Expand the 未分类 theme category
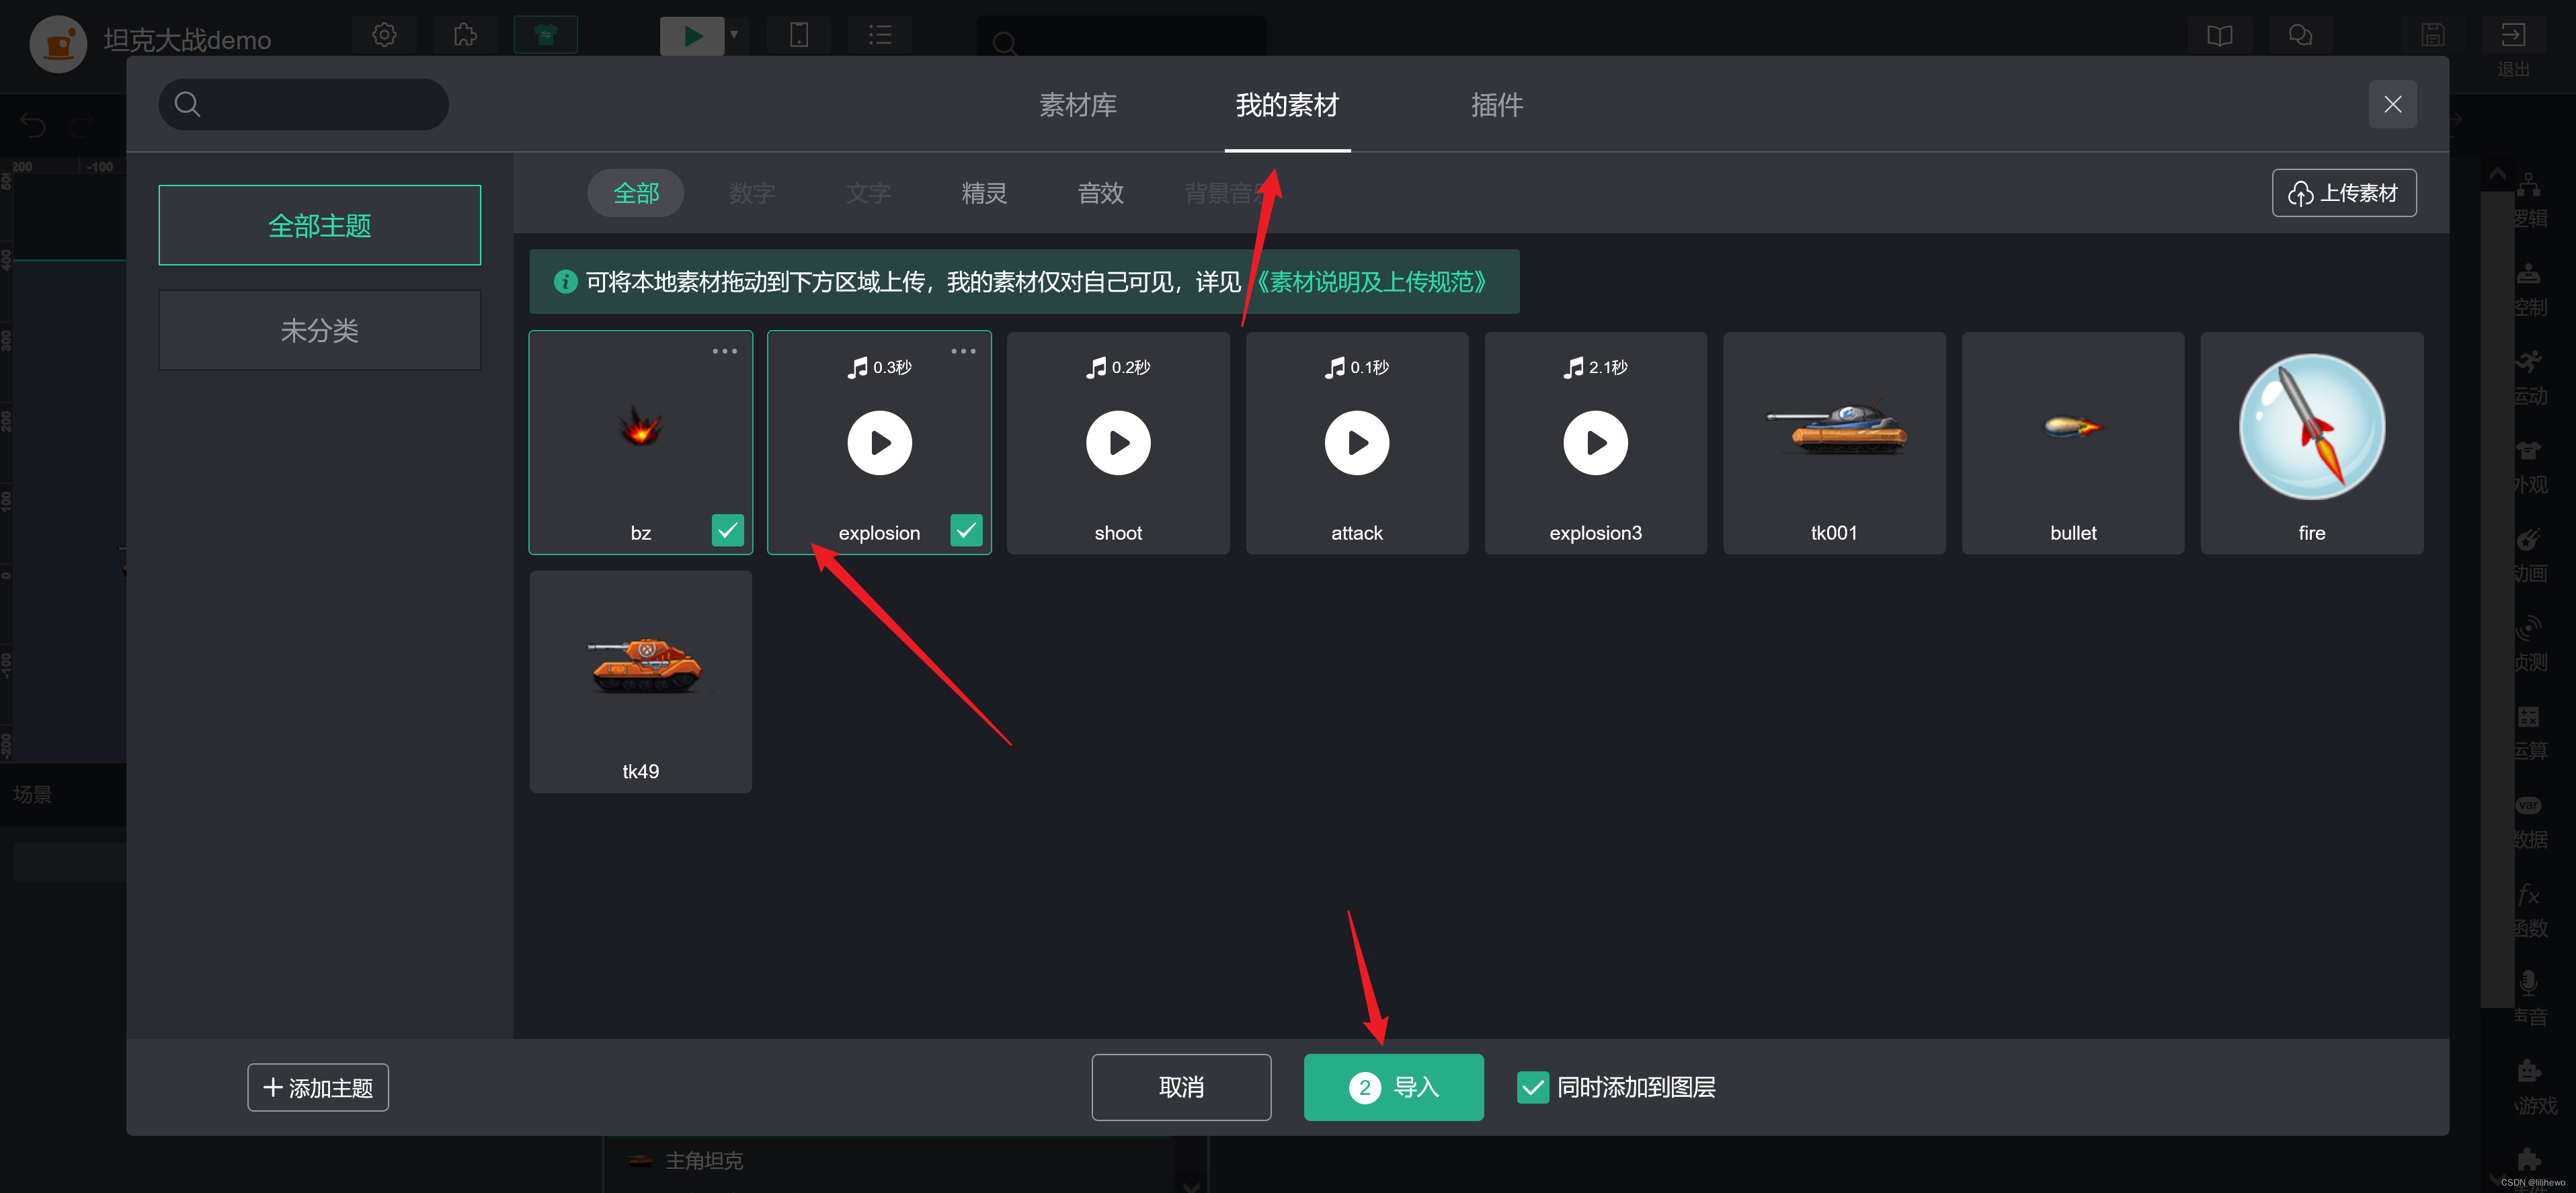The image size is (2576, 1193). [x=319, y=330]
